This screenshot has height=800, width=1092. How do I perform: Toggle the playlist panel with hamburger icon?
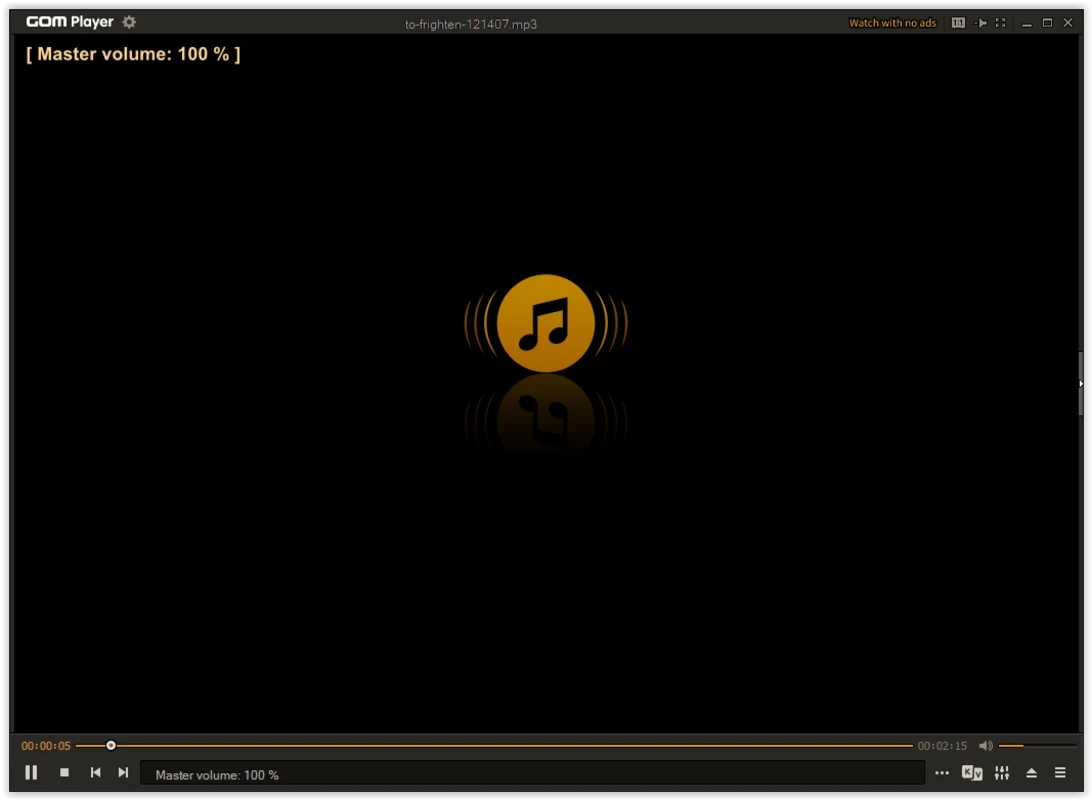click(x=1061, y=773)
